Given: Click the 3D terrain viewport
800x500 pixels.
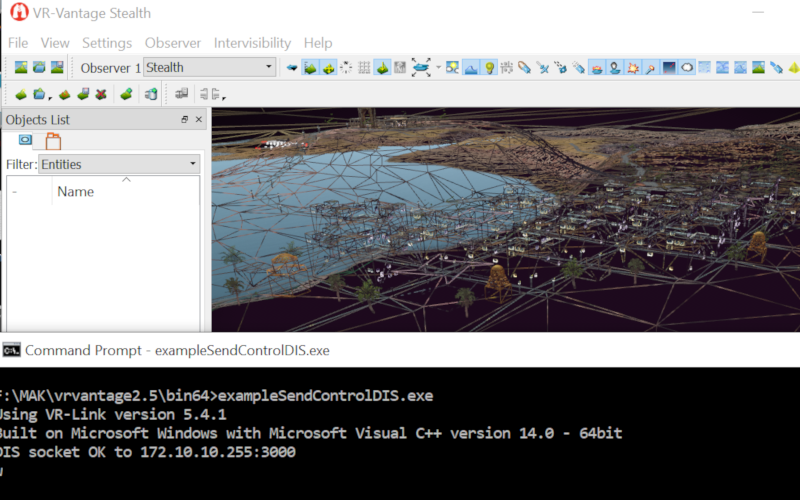Looking at the screenshot, I should (x=506, y=219).
